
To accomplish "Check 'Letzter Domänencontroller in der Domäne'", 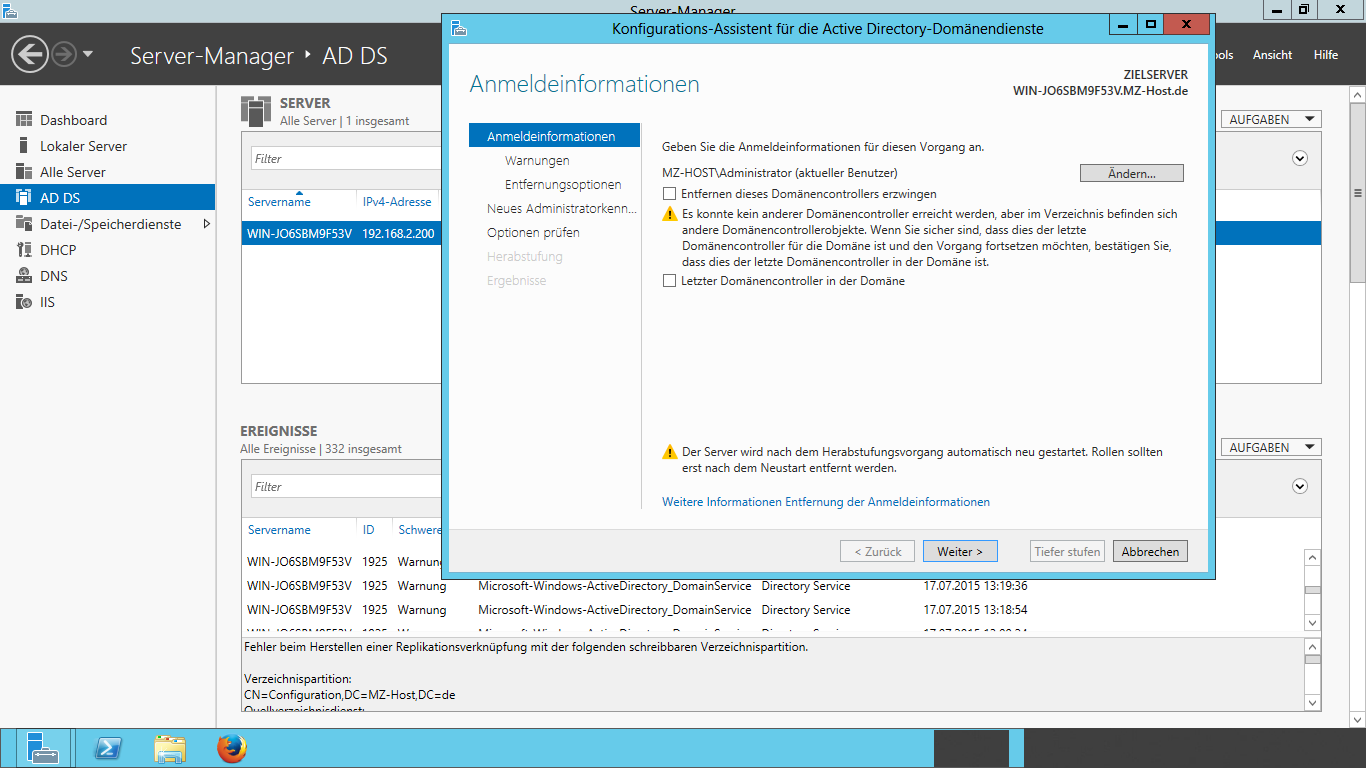I will click(670, 282).
